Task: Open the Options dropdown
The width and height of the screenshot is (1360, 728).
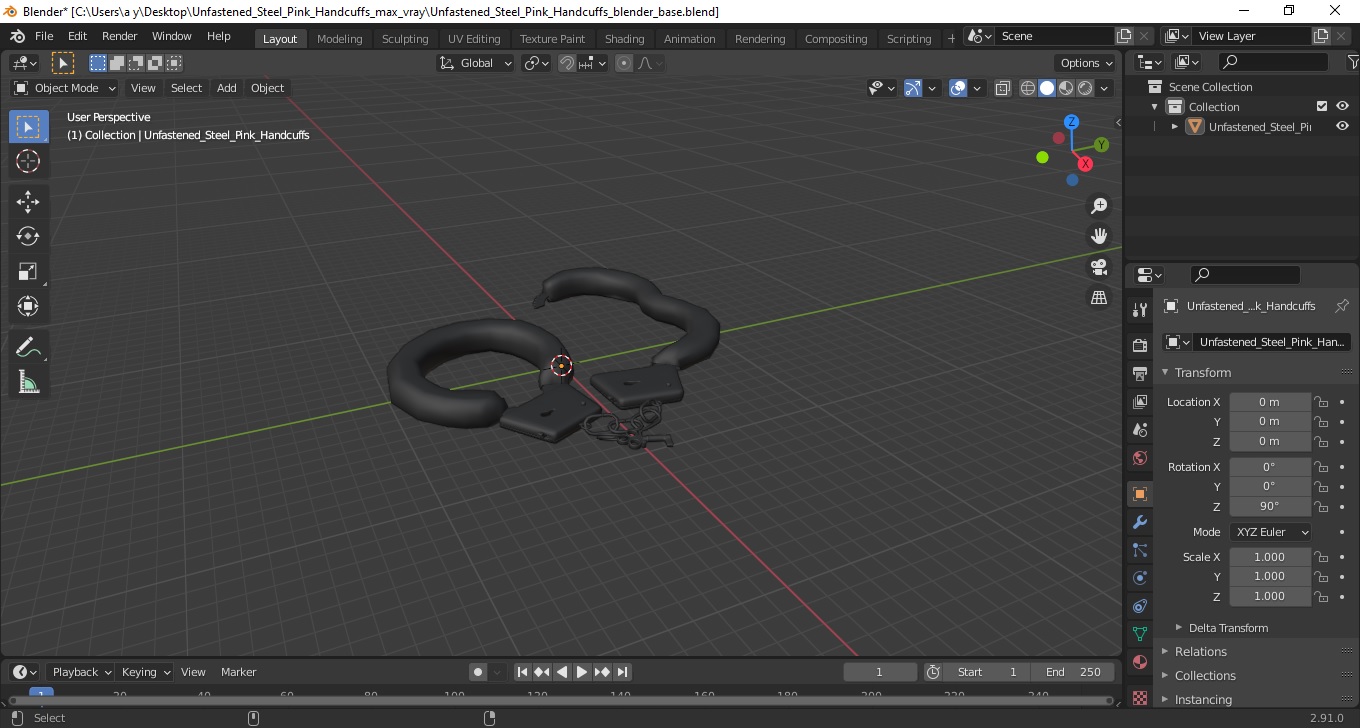Action: coord(1087,63)
